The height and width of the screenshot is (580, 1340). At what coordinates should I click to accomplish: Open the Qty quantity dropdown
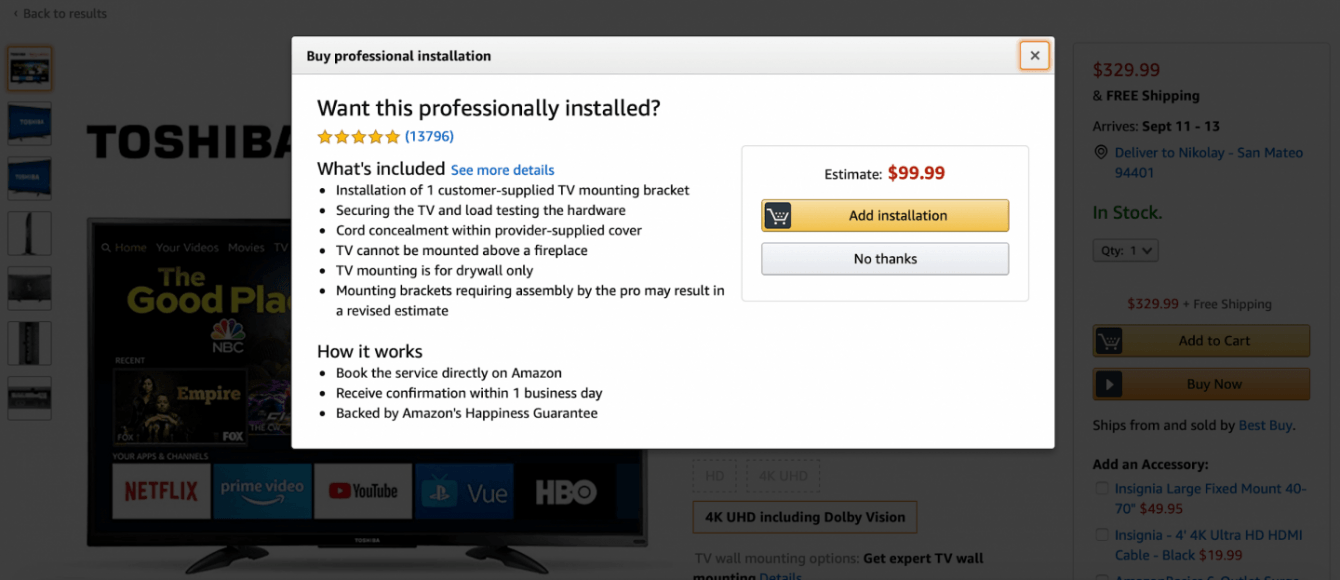point(1125,251)
